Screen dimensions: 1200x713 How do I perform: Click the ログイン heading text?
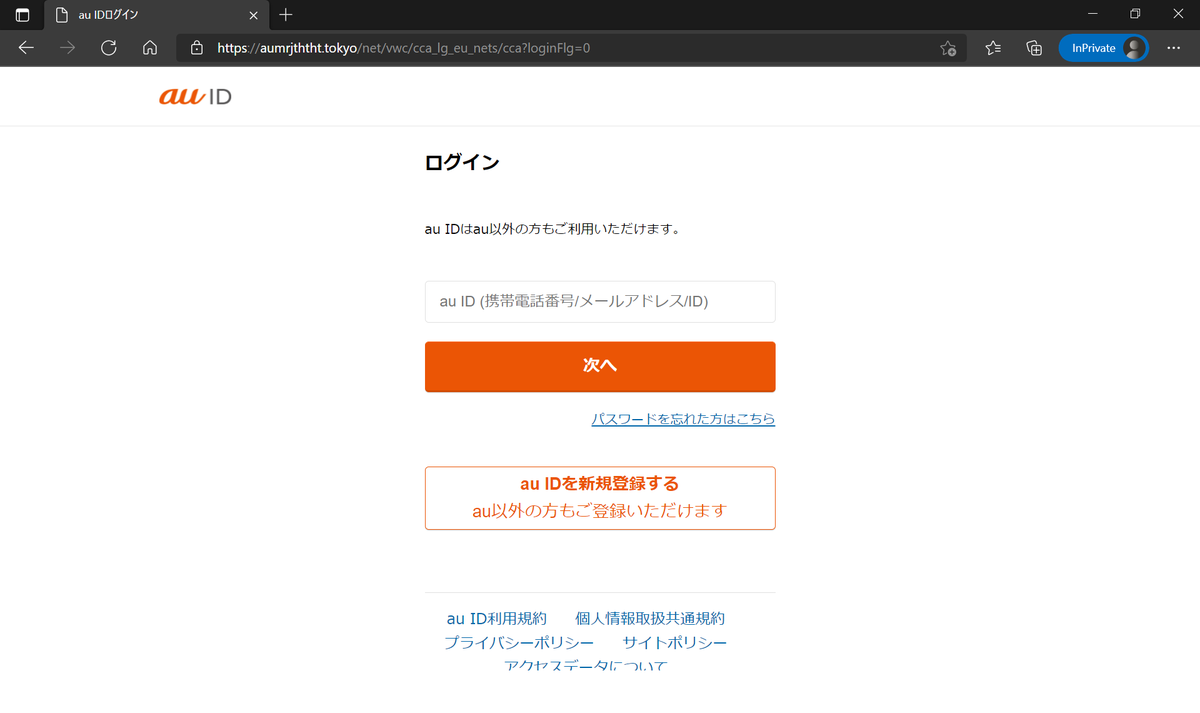[x=462, y=163]
